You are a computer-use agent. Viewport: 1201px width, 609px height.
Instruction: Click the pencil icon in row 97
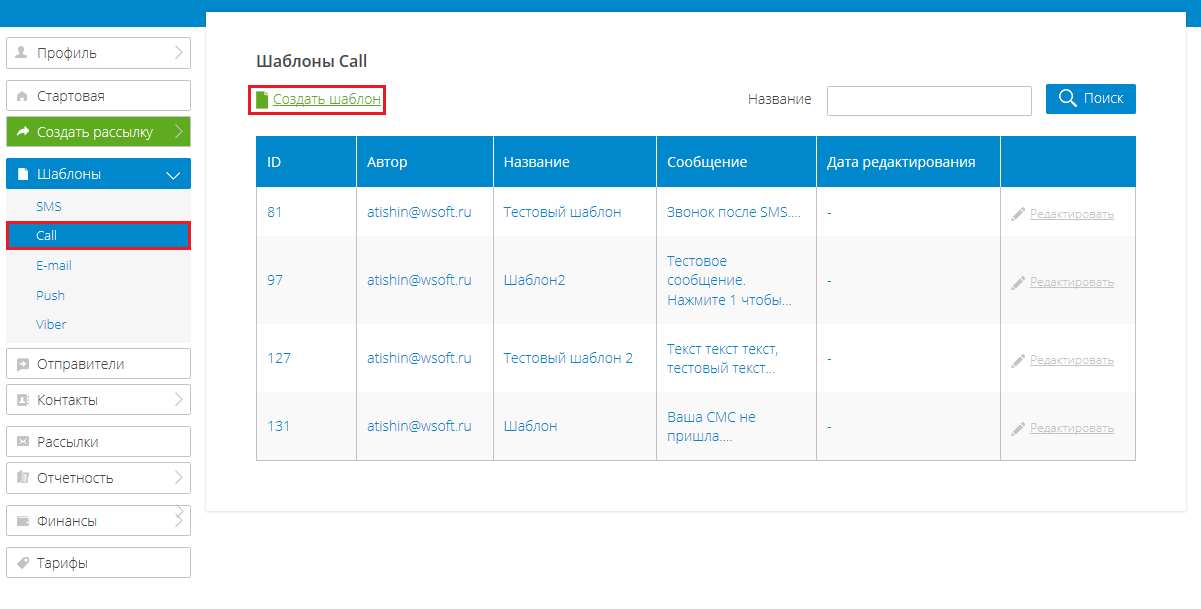[1018, 282]
